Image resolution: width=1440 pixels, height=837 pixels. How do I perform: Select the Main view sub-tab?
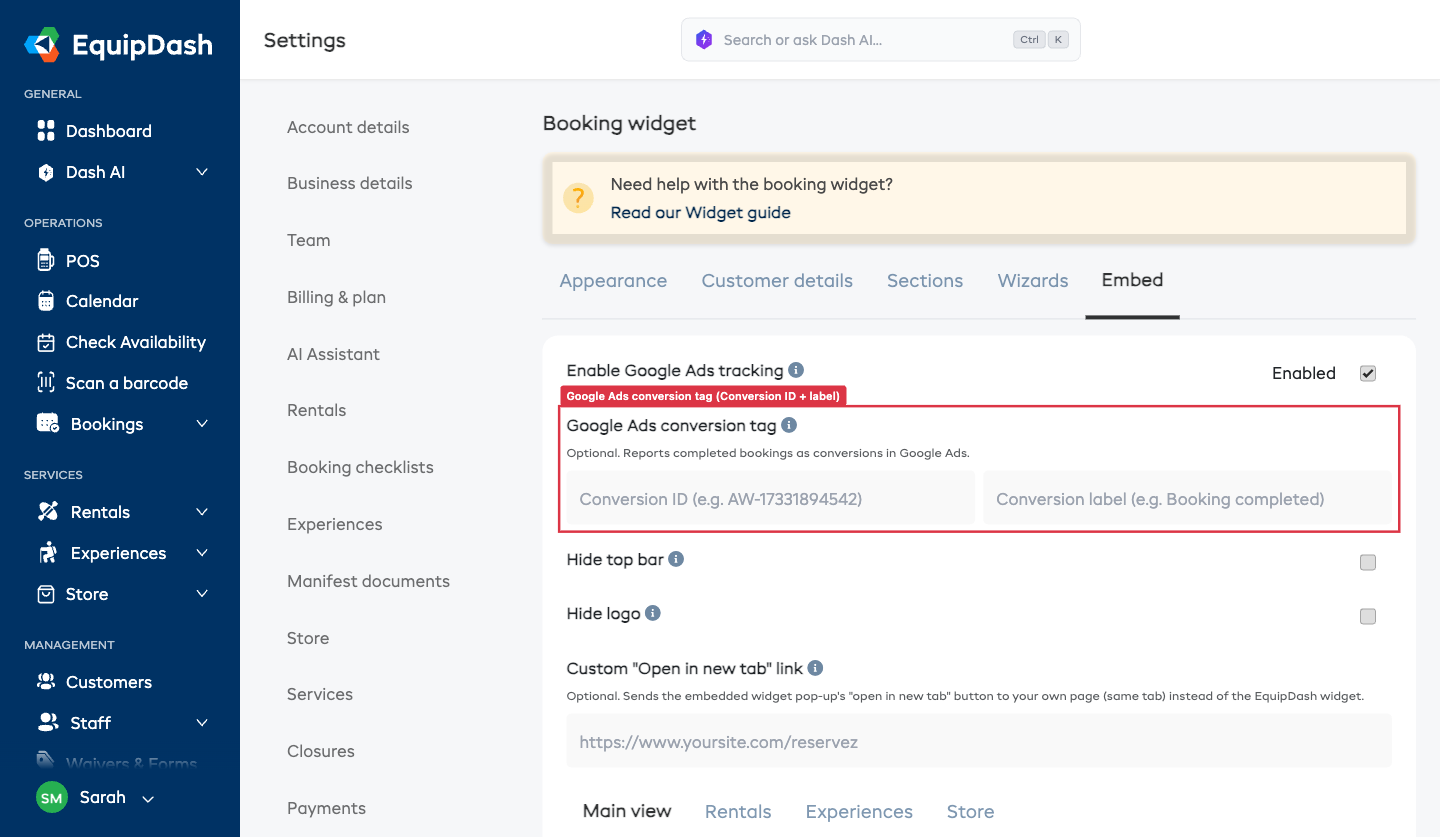coord(627,811)
